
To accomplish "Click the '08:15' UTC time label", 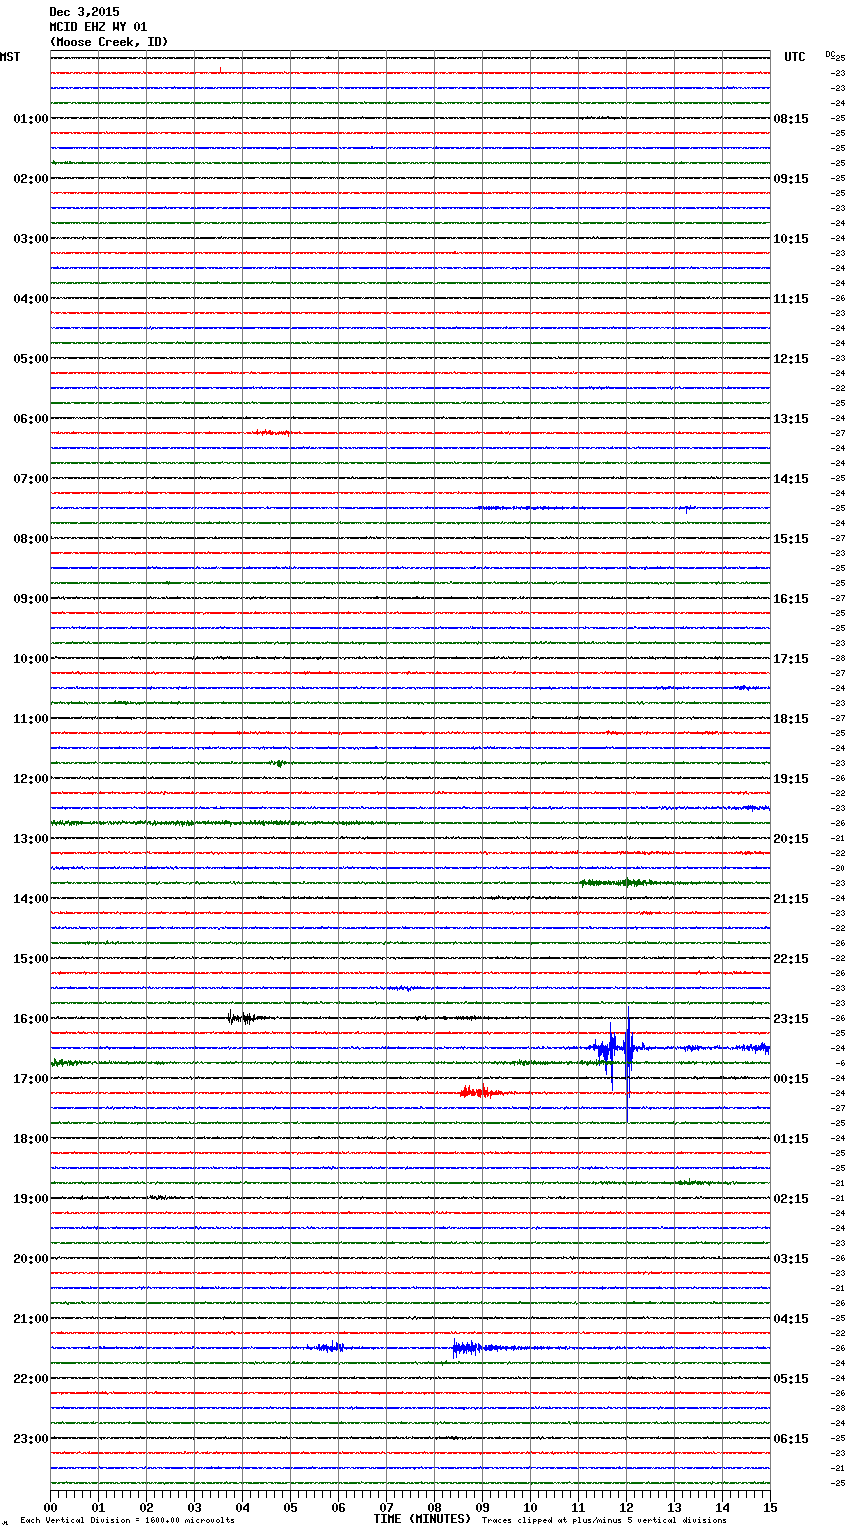I will 791,119.
